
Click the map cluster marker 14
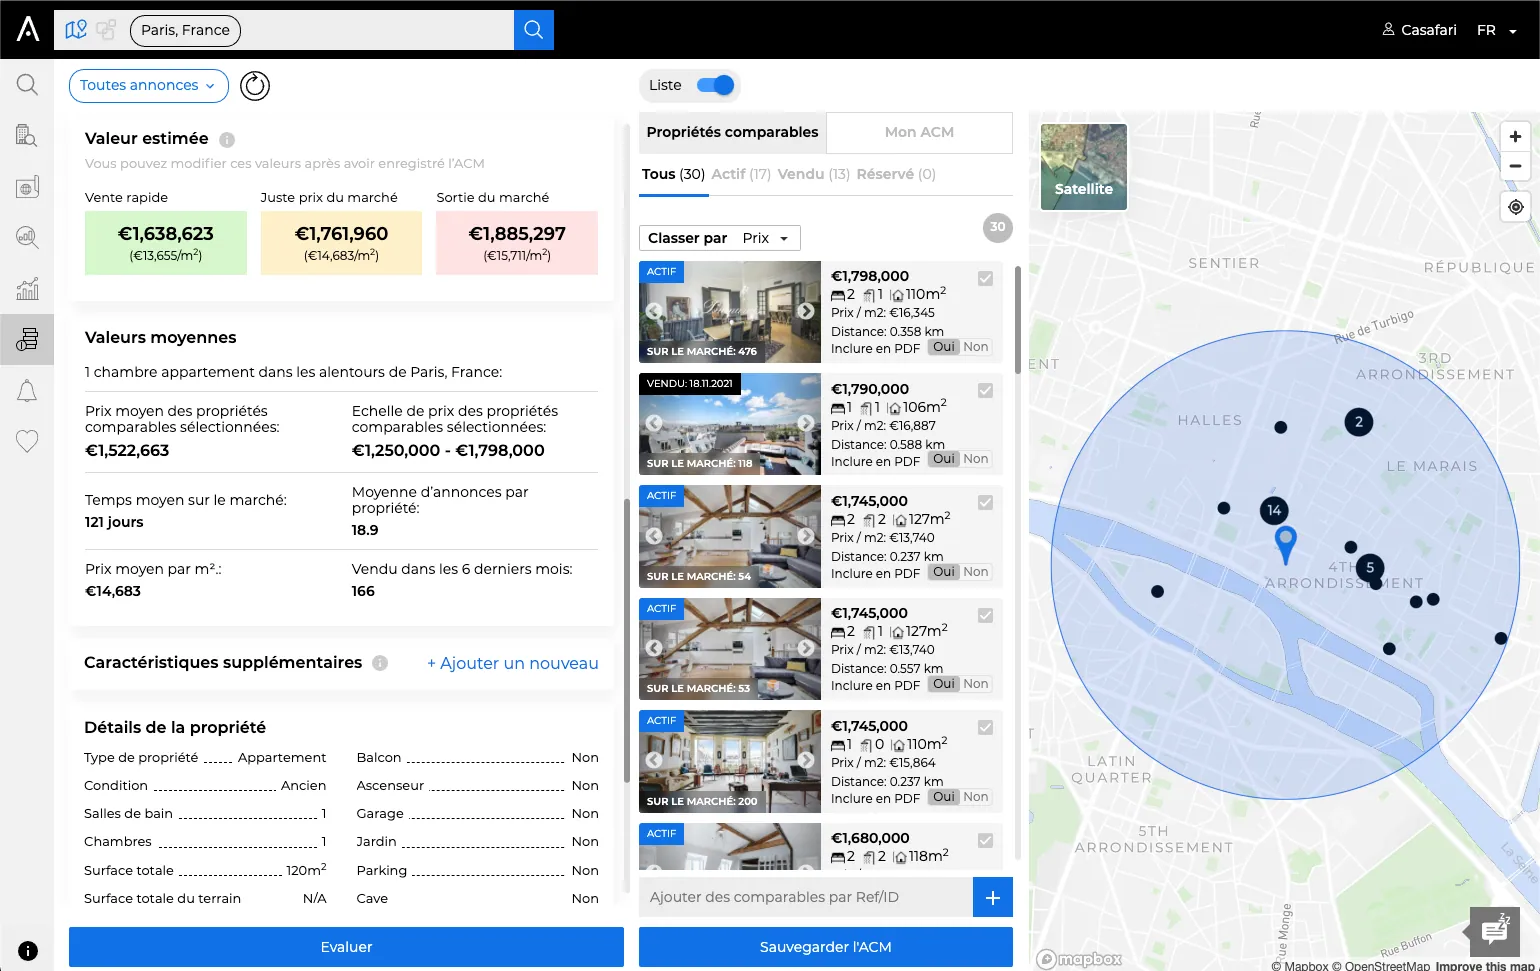pos(1274,510)
